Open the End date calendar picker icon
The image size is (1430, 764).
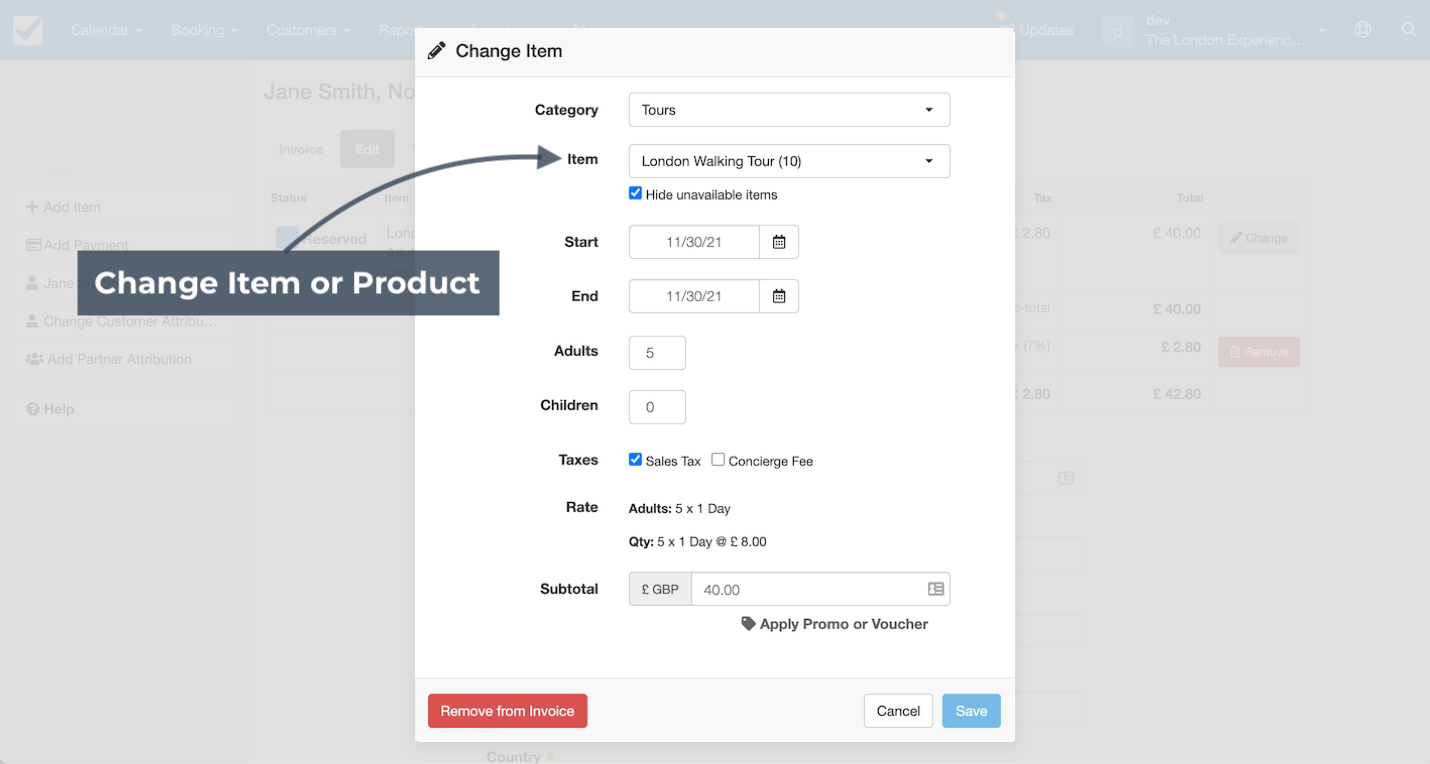pos(779,296)
